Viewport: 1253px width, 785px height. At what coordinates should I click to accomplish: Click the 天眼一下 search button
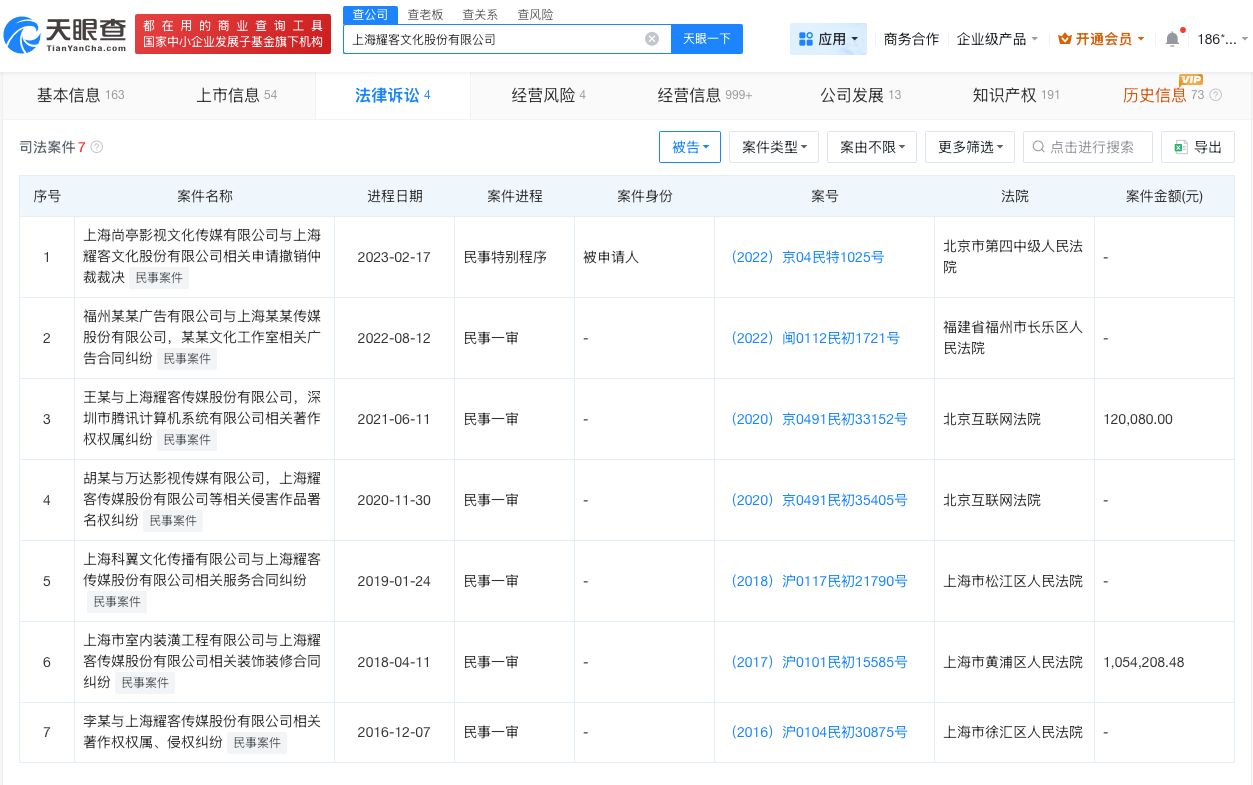point(709,38)
